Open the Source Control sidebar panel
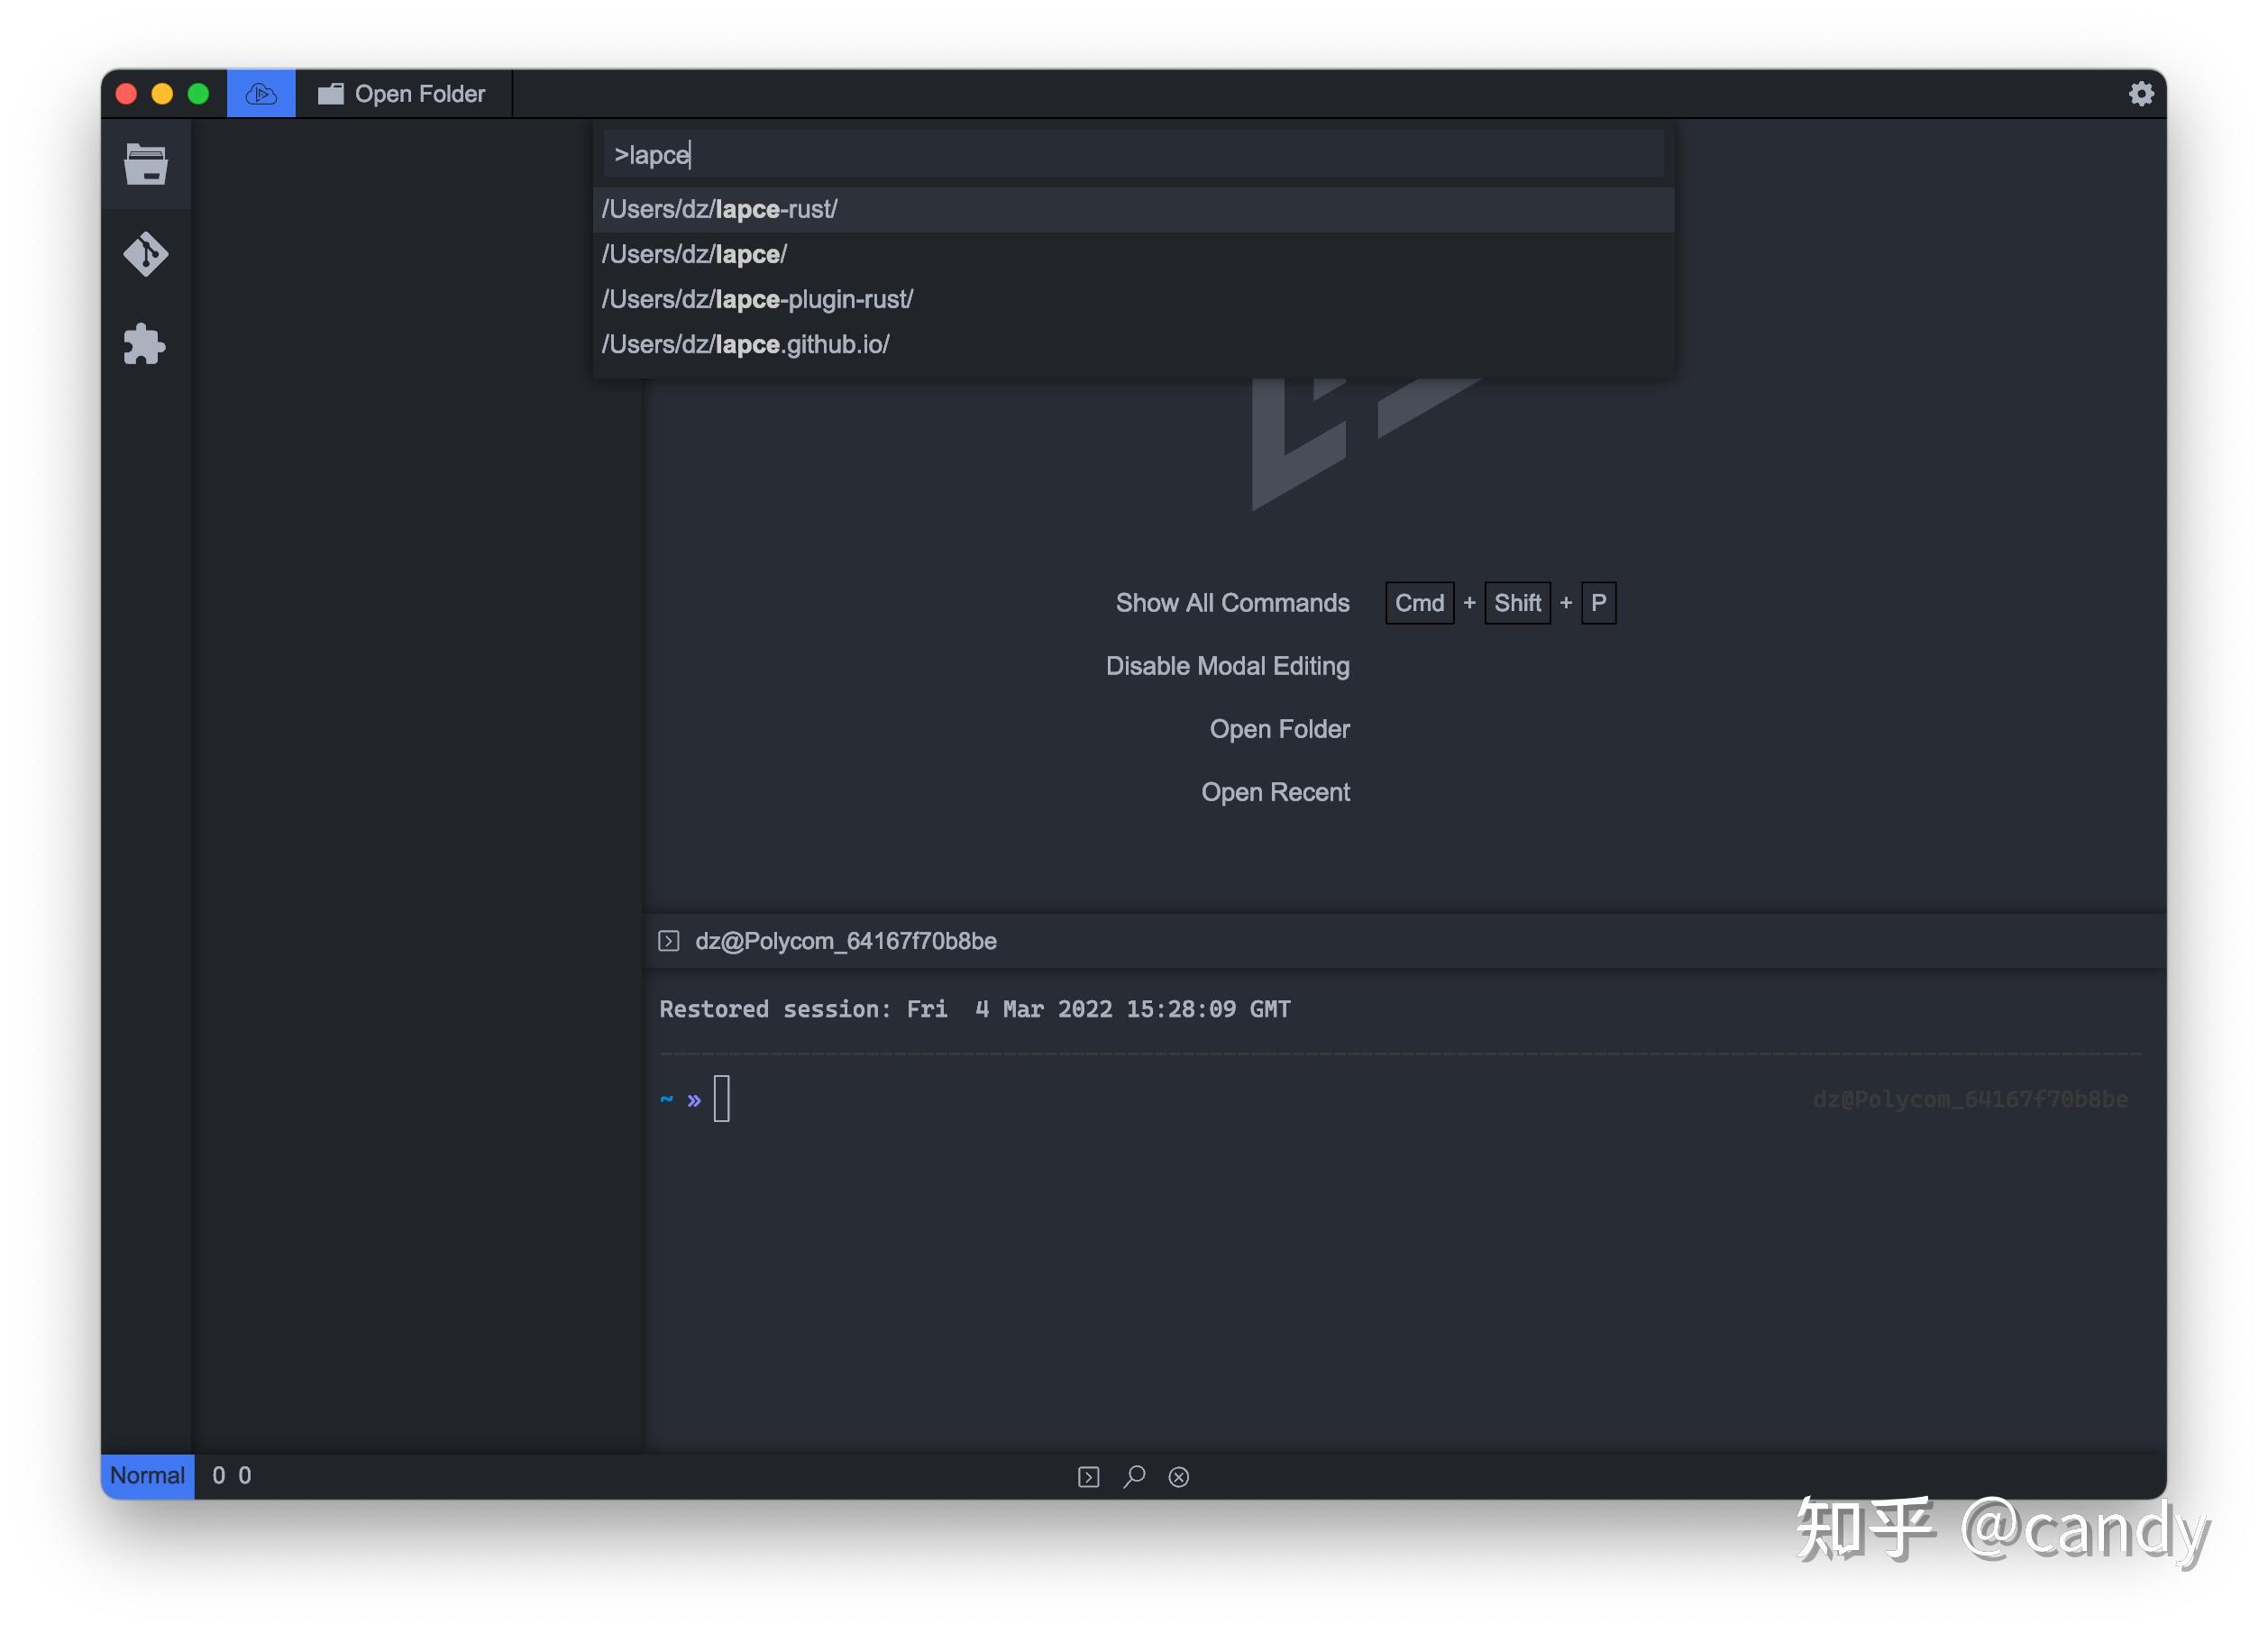 coord(146,254)
